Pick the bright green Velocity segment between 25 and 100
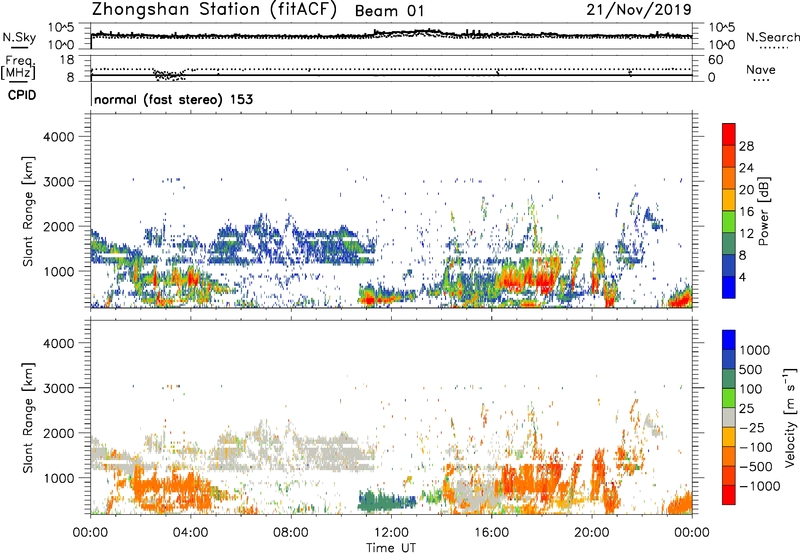This screenshot has width=800, height=554. tap(729, 398)
